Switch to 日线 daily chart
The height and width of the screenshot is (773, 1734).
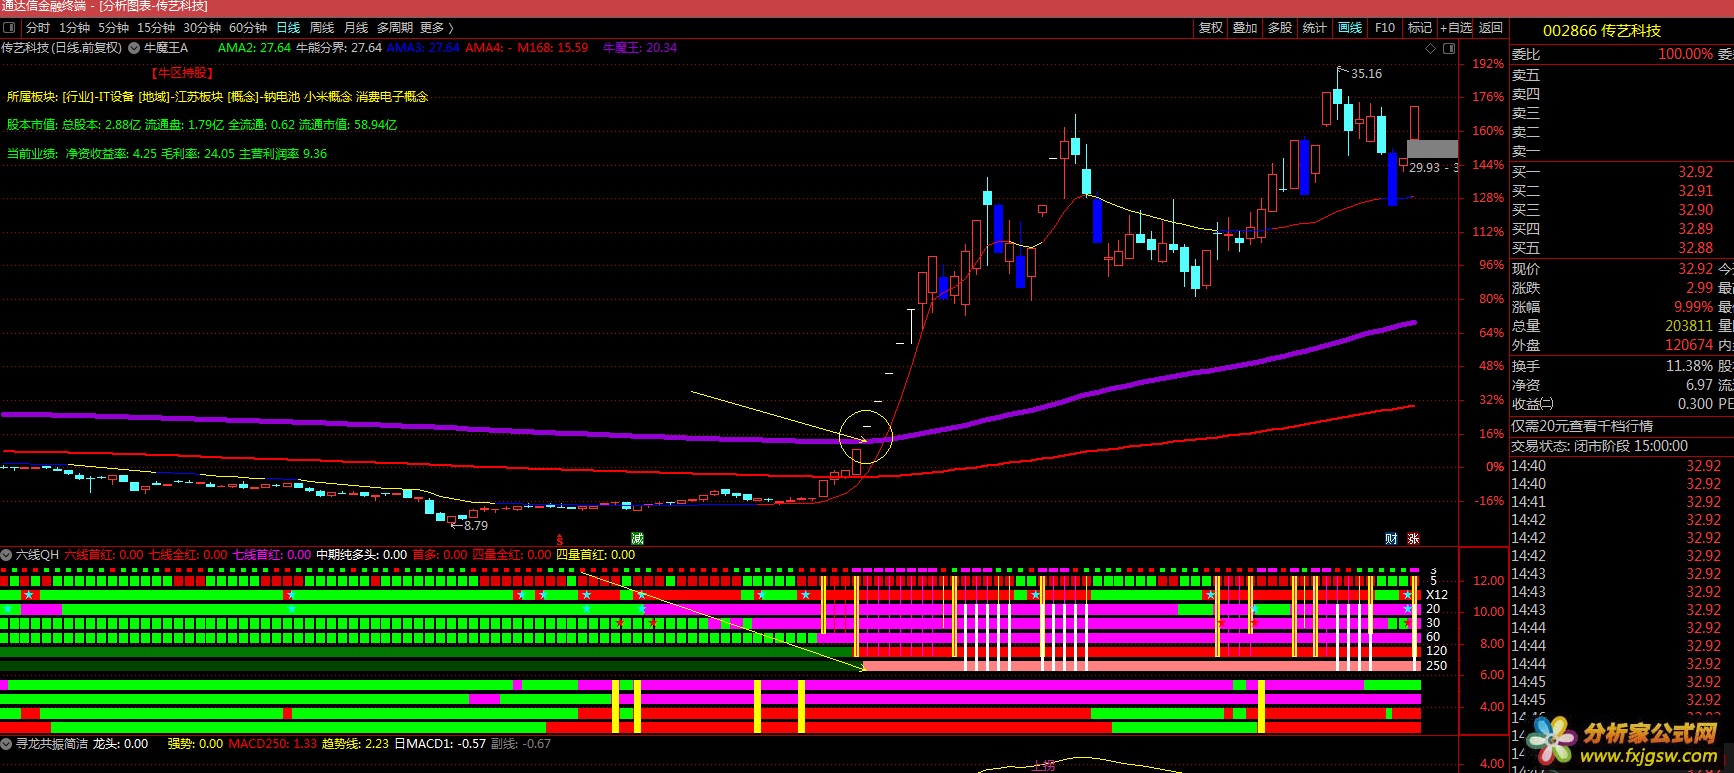288,27
